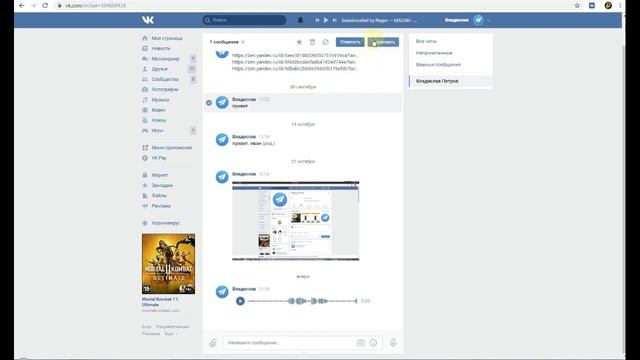Open the screenshot image attachment in the chat
Image resolution: width=640 pixels, height=360 pixels.
click(x=296, y=220)
